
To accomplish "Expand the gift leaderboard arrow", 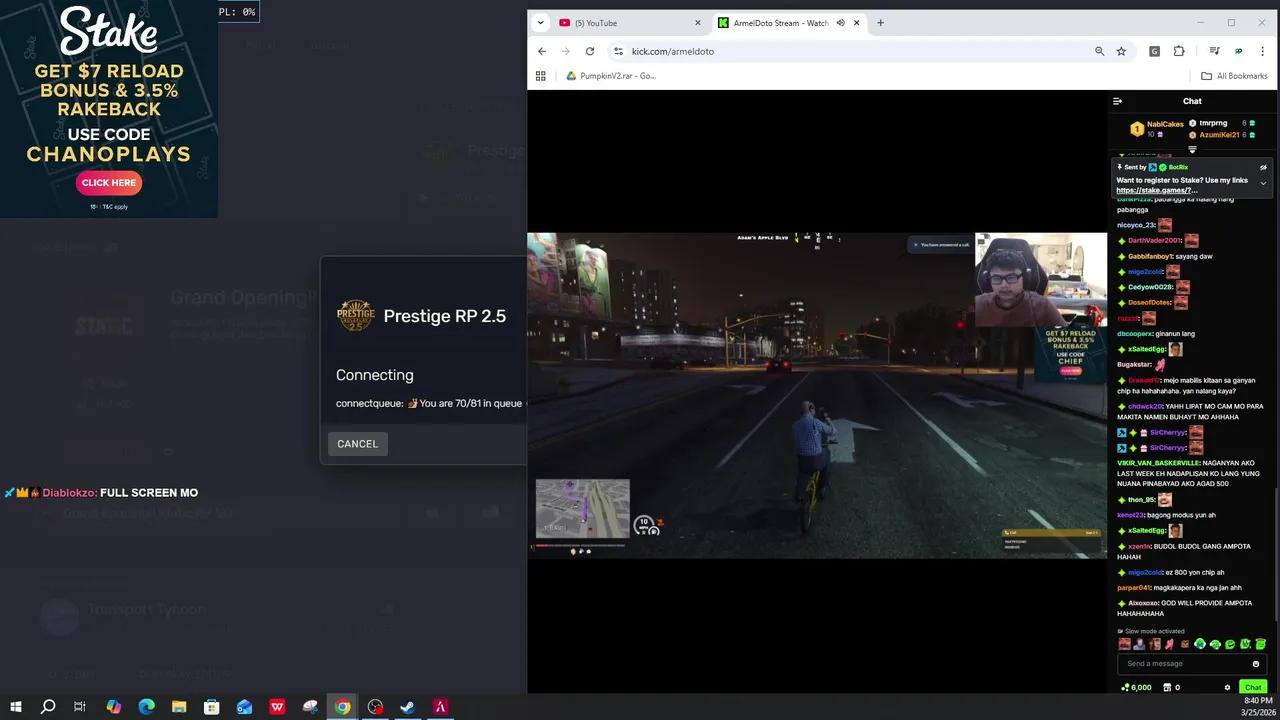I will [x=1192, y=150].
